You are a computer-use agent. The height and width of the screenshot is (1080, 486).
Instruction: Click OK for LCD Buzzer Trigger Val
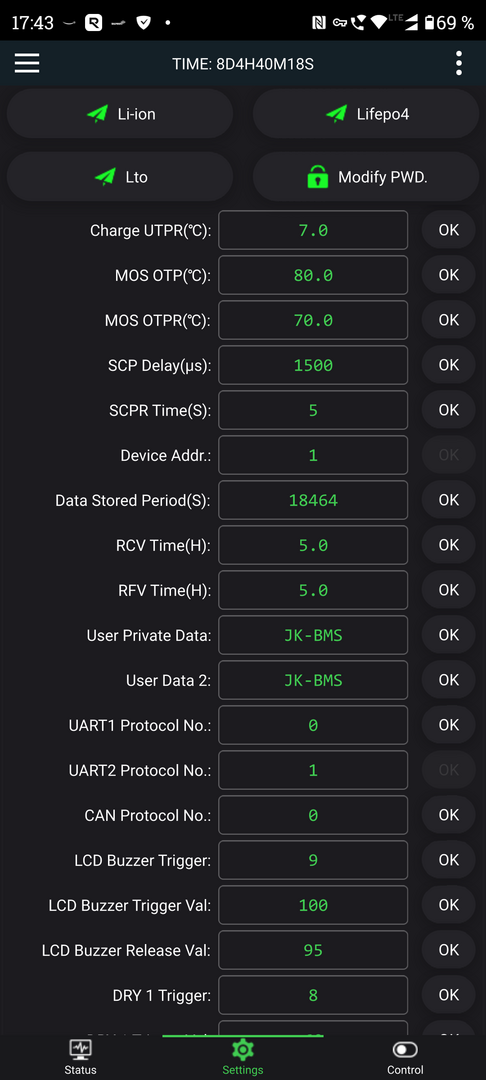click(x=448, y=905)
